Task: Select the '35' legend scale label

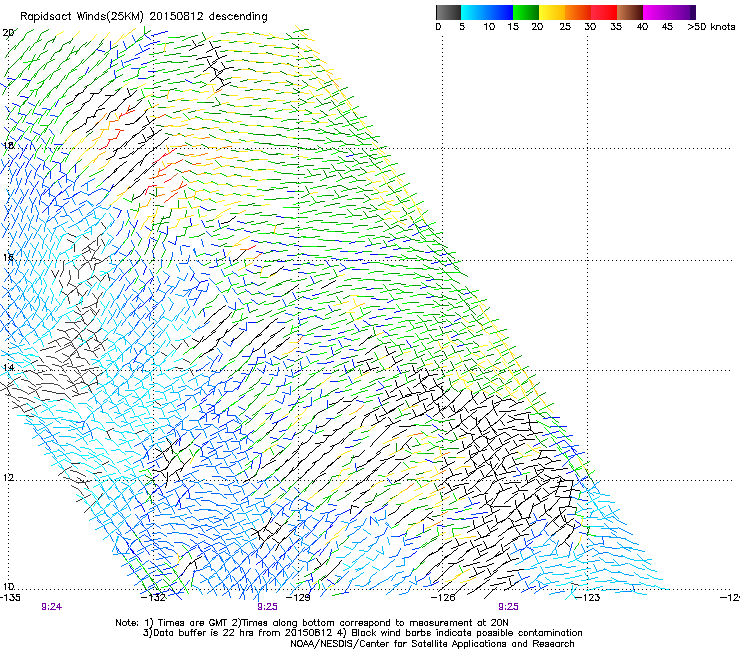Action: point(616,27)
